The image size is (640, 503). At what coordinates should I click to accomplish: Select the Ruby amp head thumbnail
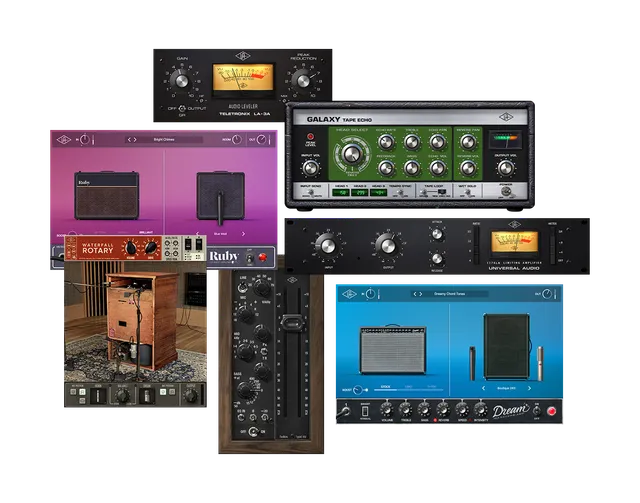click(107, 196)
